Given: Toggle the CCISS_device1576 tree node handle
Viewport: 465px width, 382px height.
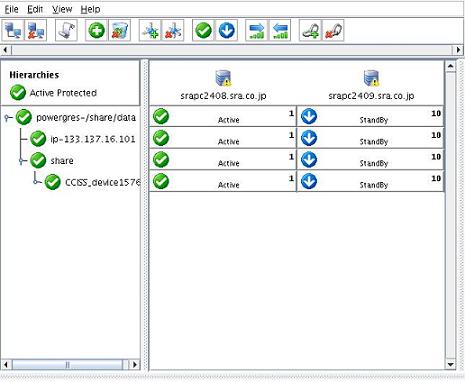Looking at the screenshot, I should pyautogui.click(x=36, y=182).
